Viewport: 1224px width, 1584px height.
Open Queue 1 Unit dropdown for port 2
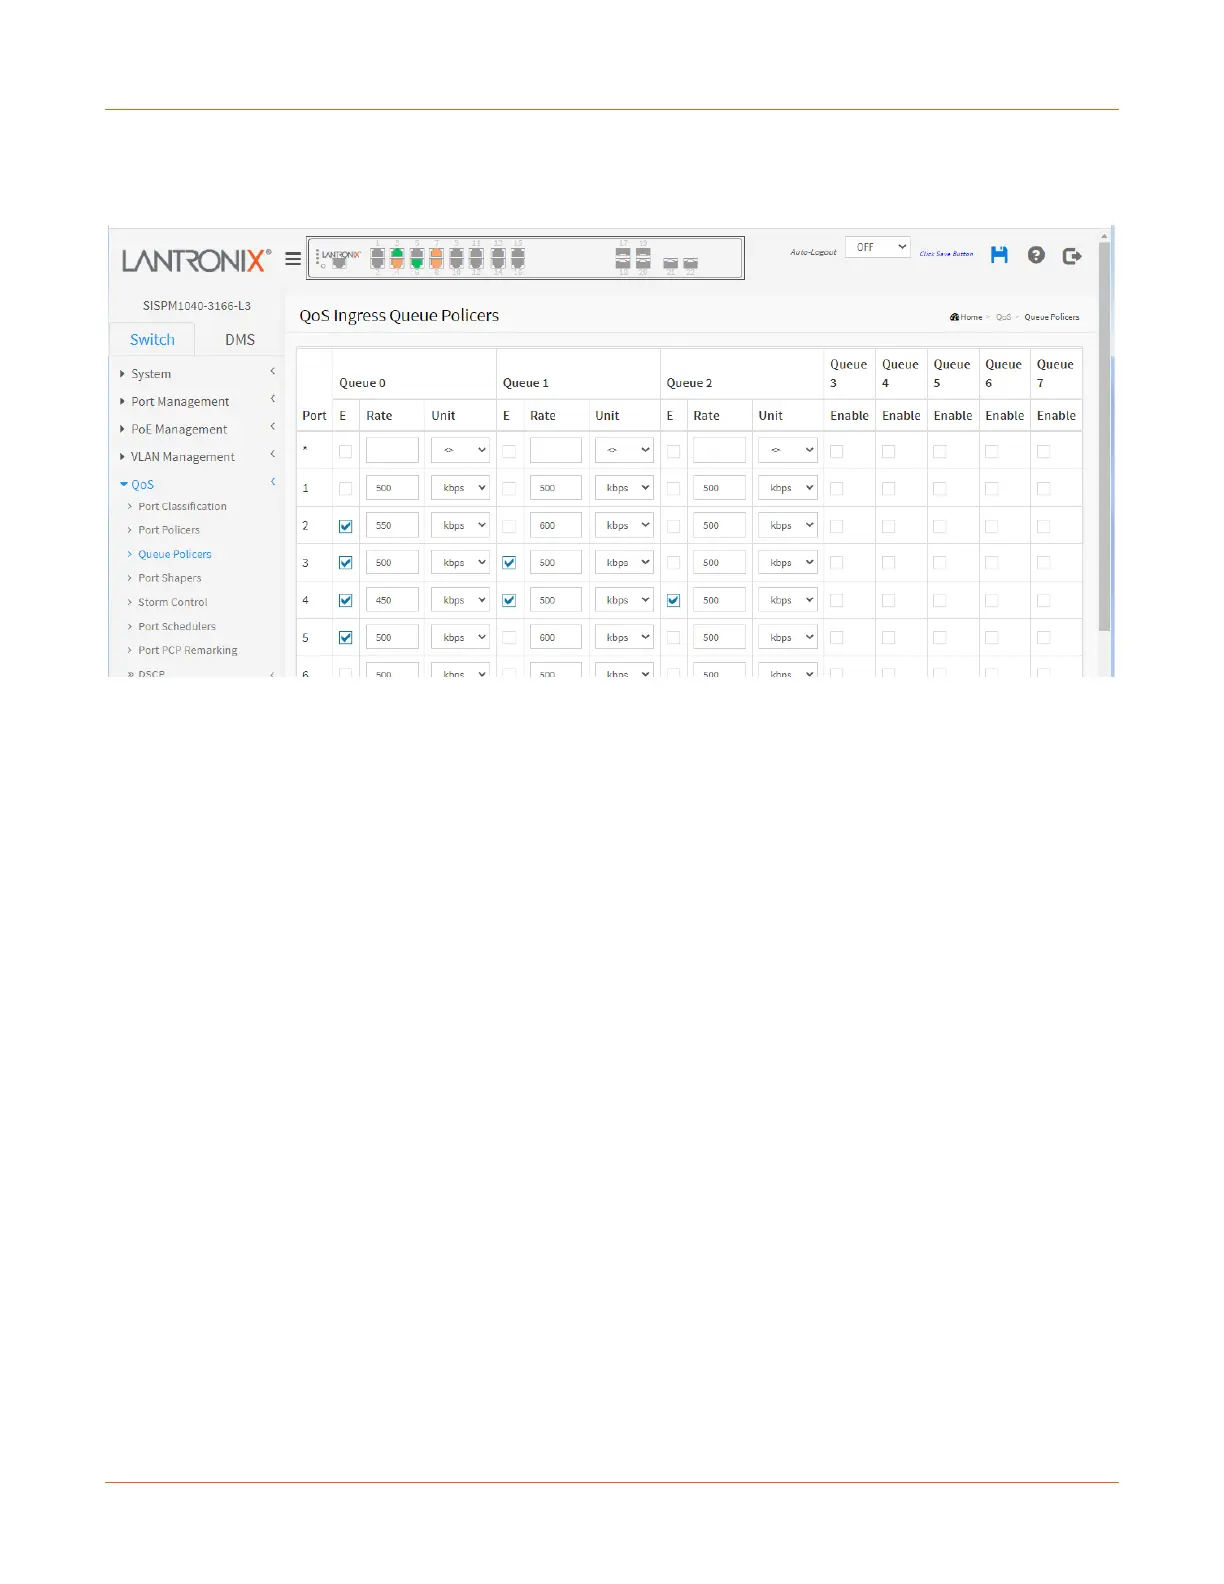tap(624, 525)
